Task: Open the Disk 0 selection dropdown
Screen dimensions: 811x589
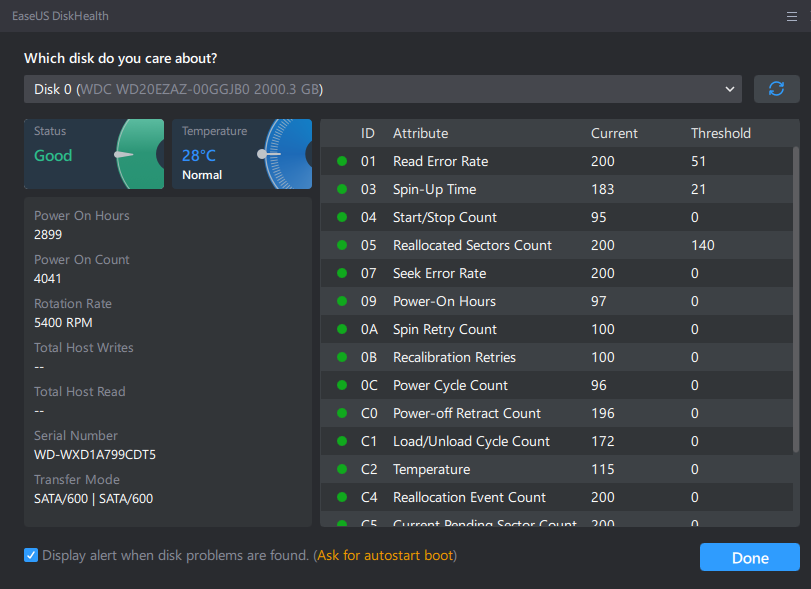Action: [x=383, y=89]
